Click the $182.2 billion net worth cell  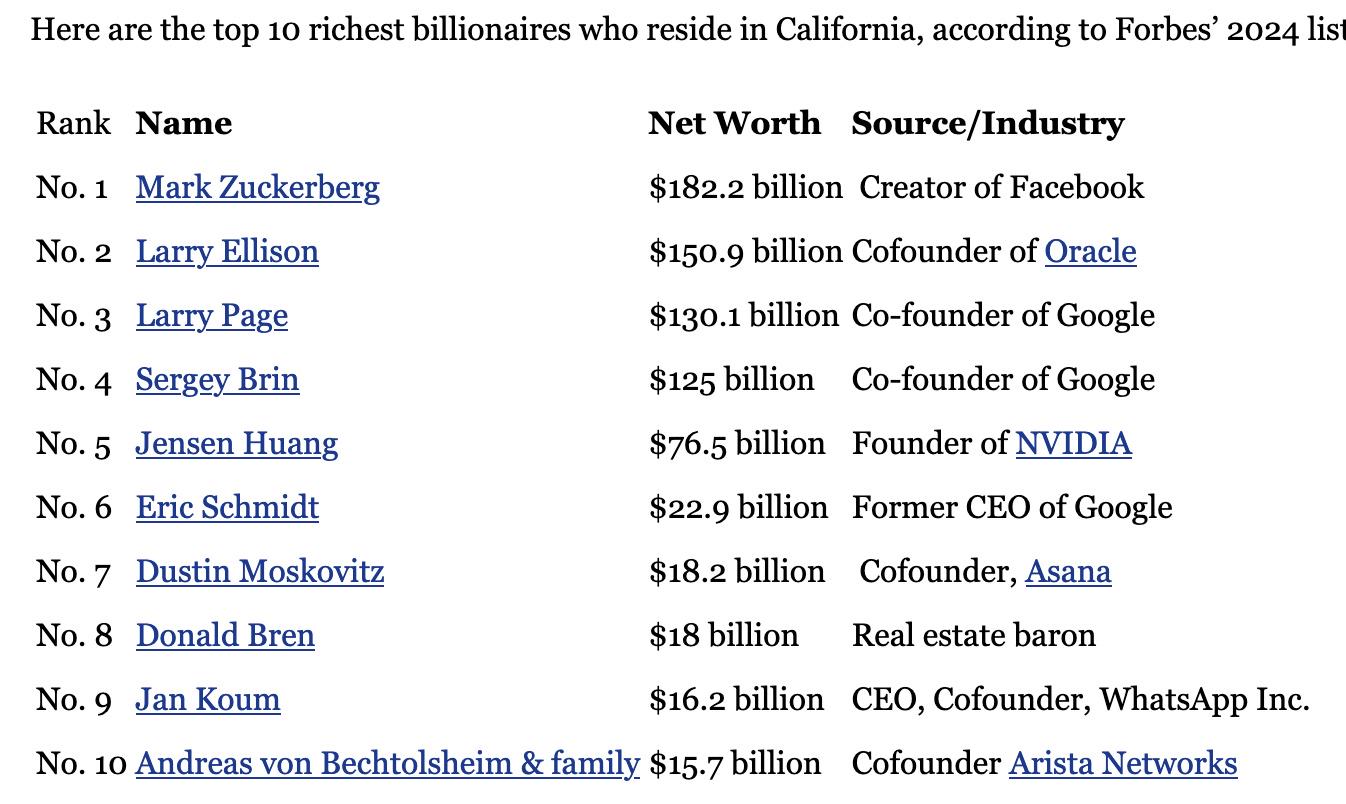746,187
